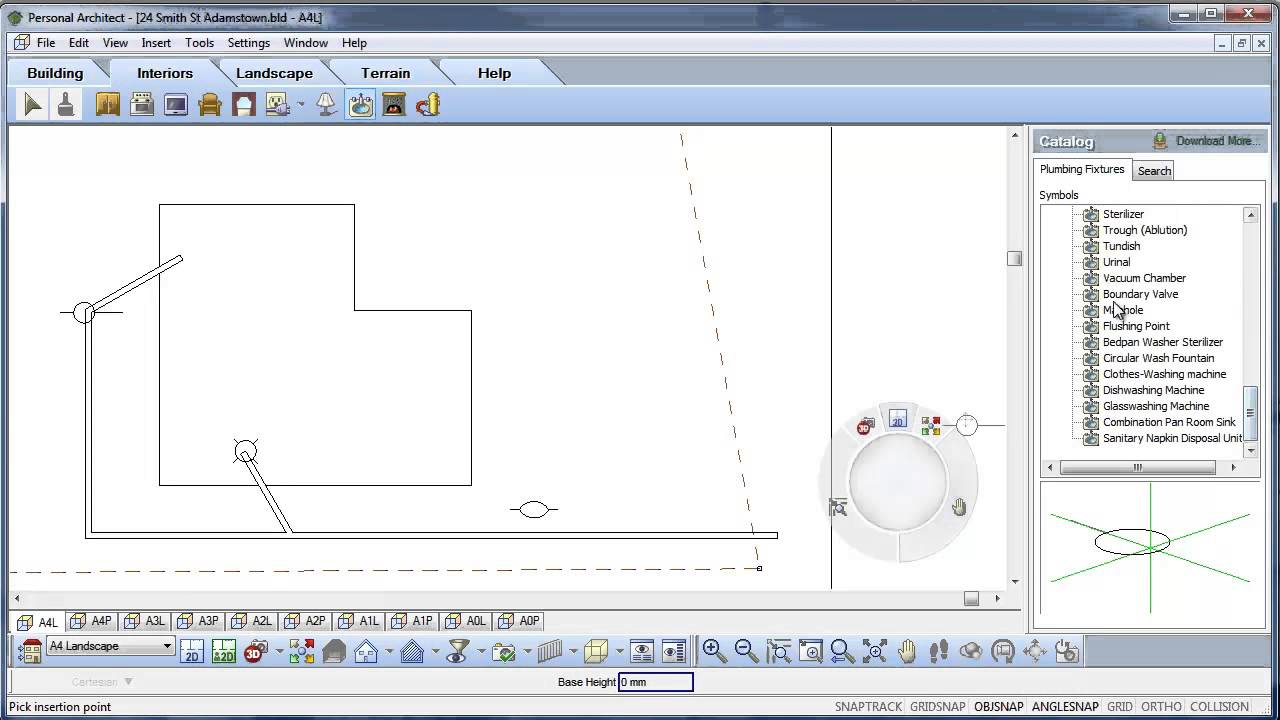Select the Urinal symbol in the catalog
The width and height of the screenshot is (1280, 720).
pyautogui.click(x=1116, y=262)
